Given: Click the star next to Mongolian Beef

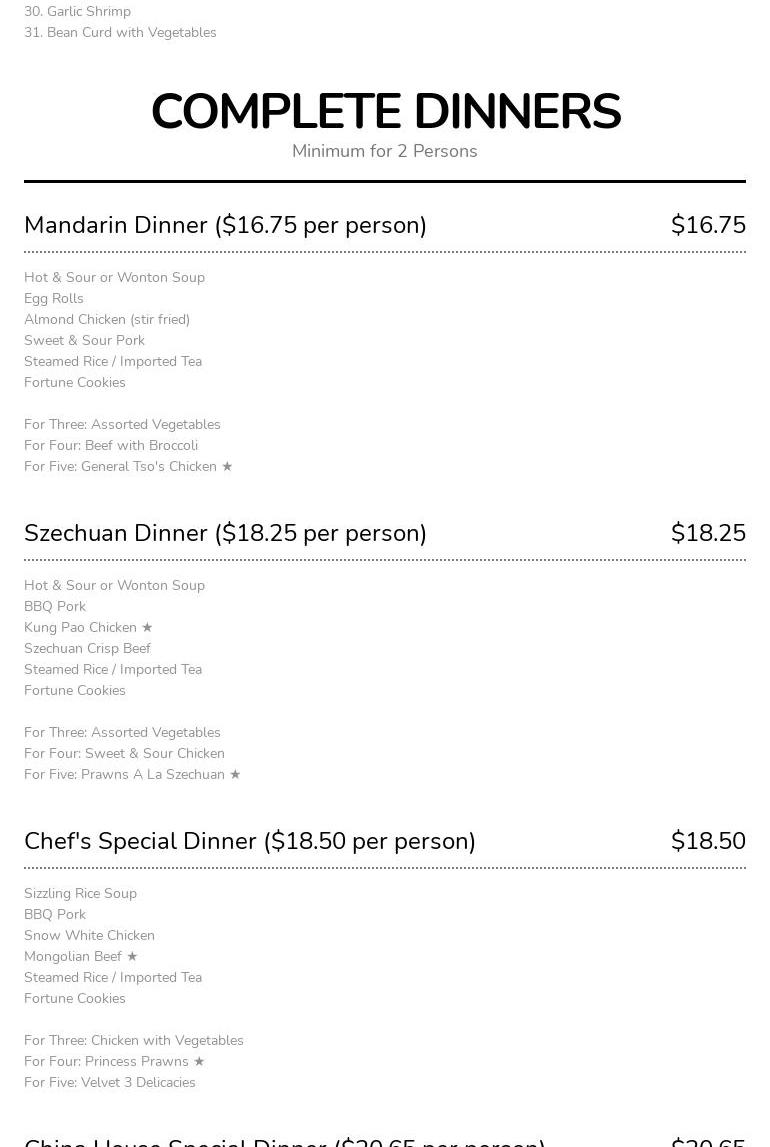Looking at the screenshot, I should [132, 957].
